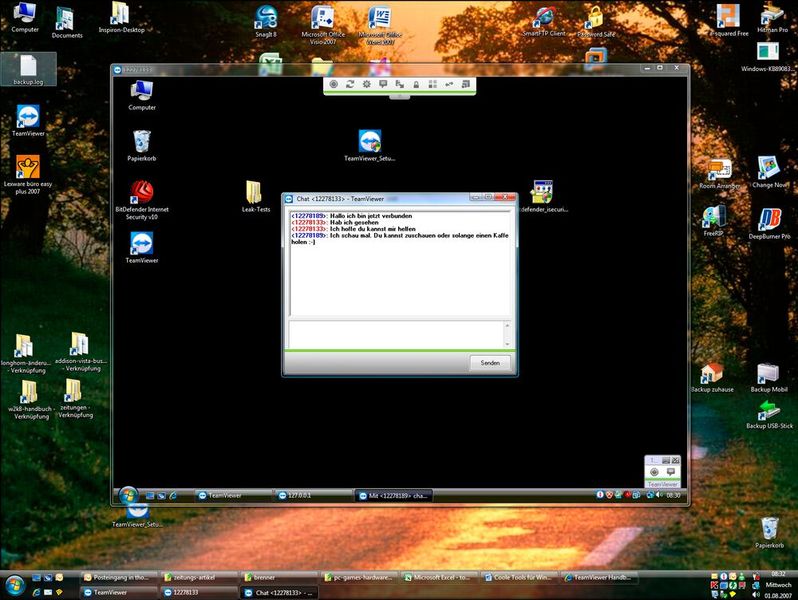This screenshot has height=600, width=798.
Task: Launch SmartFTP Client shortcut
Action: coord(544,22)
